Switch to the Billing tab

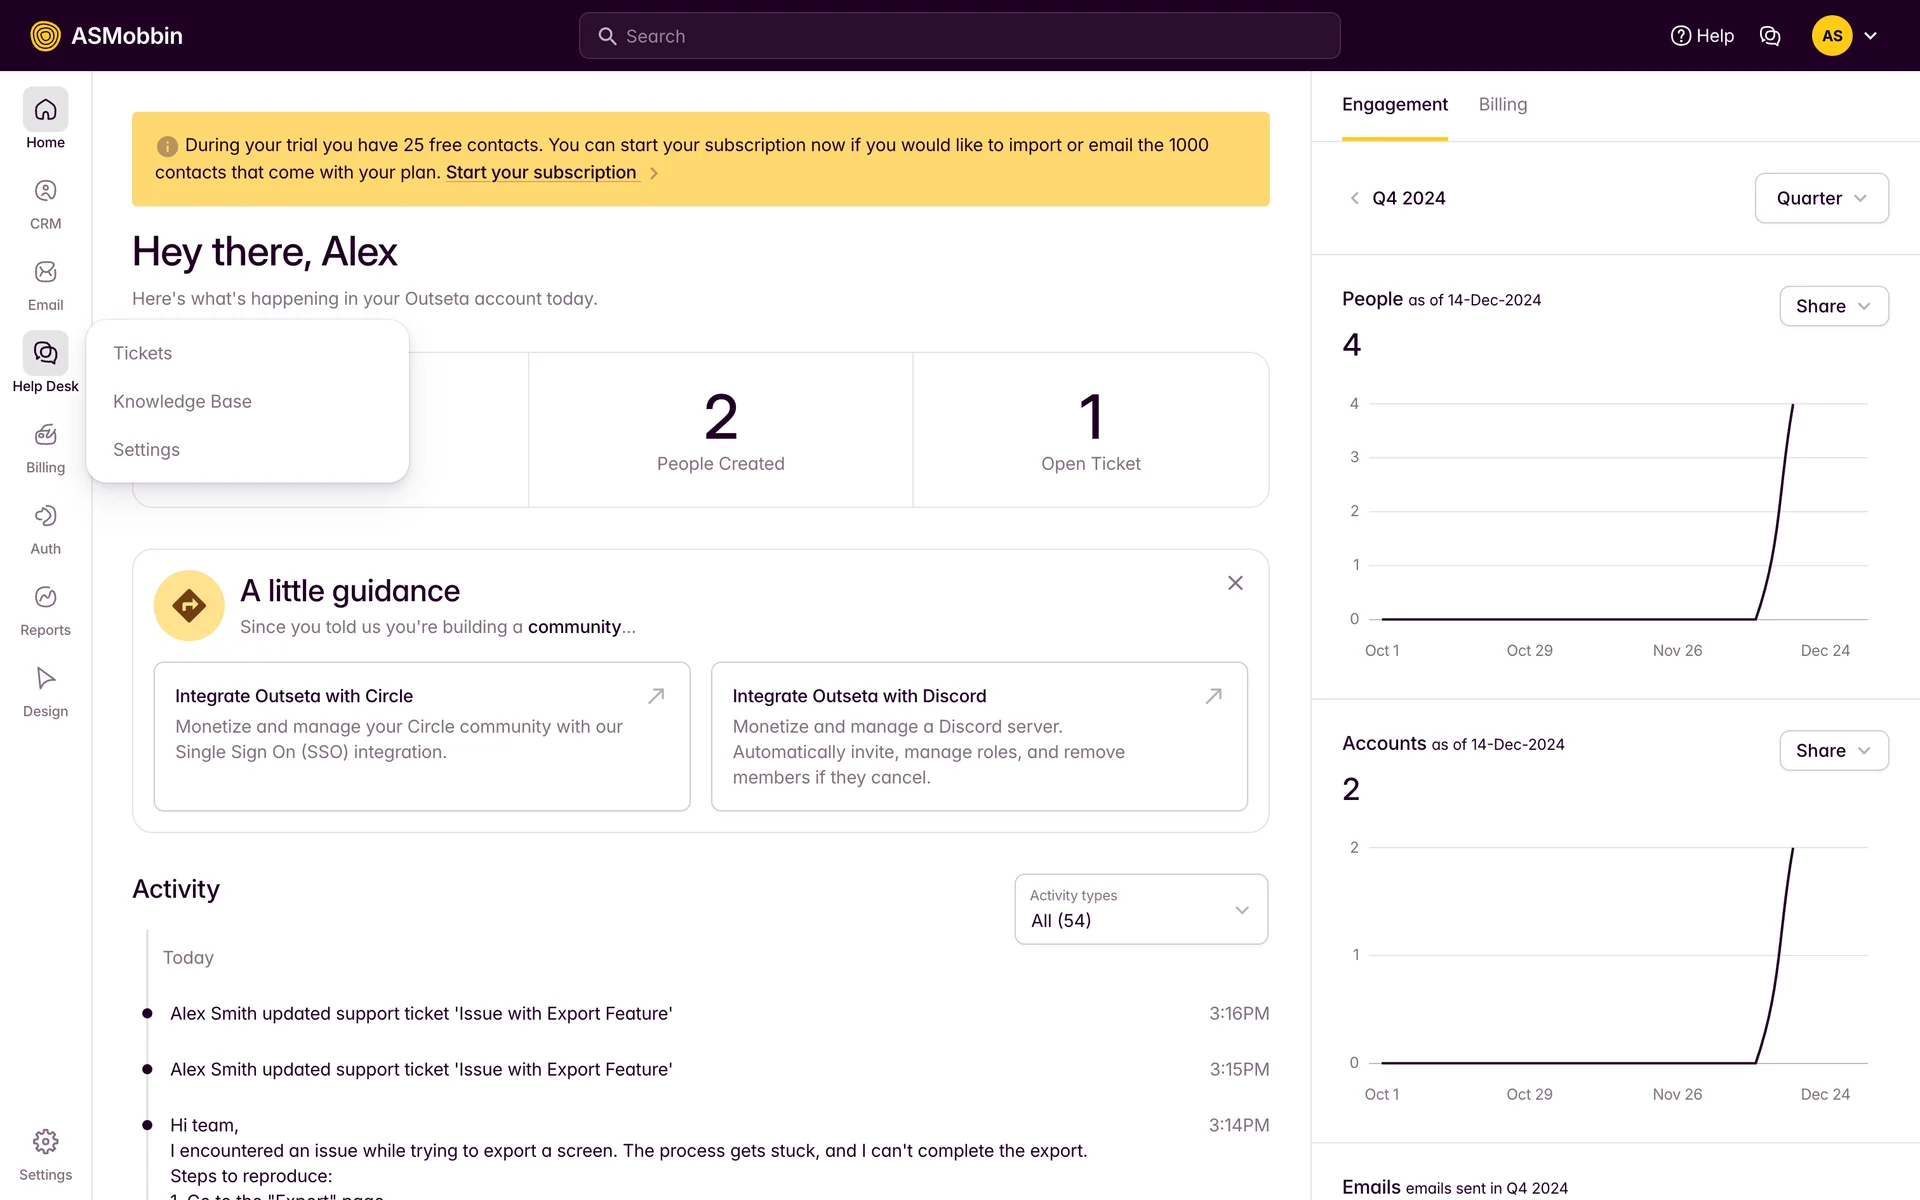[1502, 105]
